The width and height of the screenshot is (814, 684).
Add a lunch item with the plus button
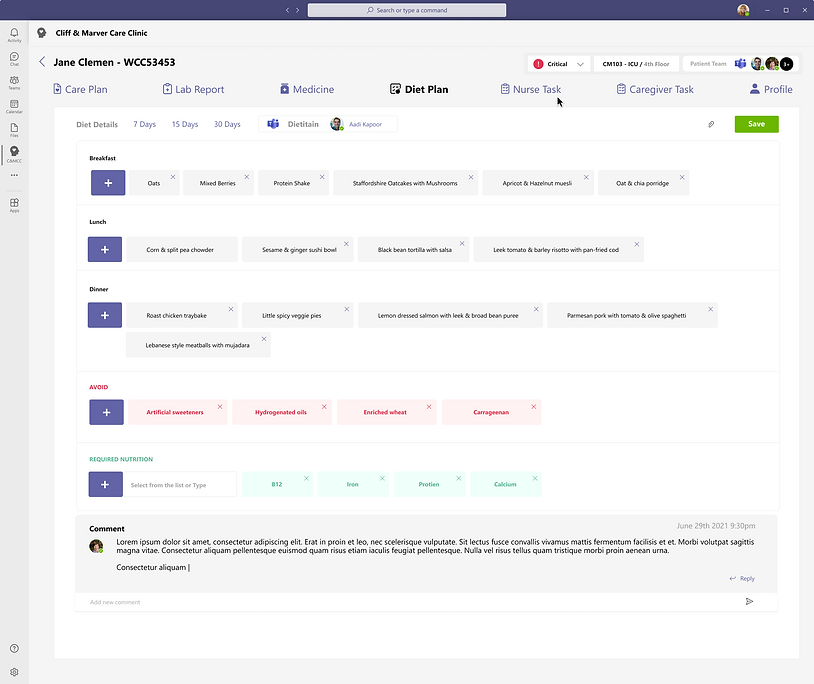pyautogui.click(x=105, y=249)
